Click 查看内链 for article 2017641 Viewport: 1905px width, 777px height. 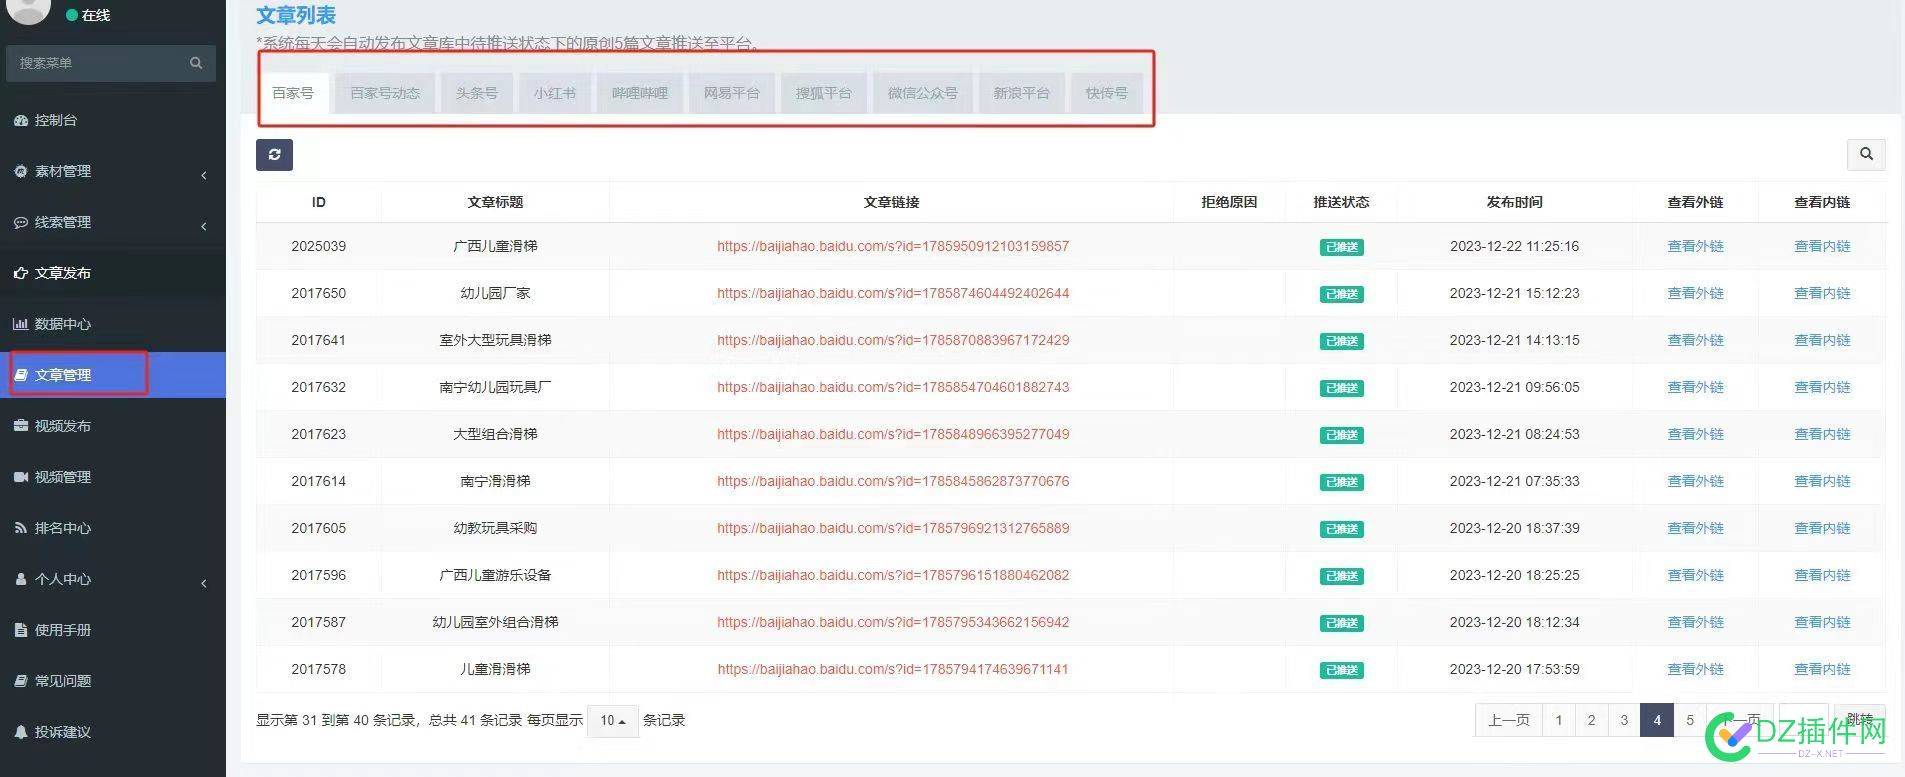(x=1822, y=340)
